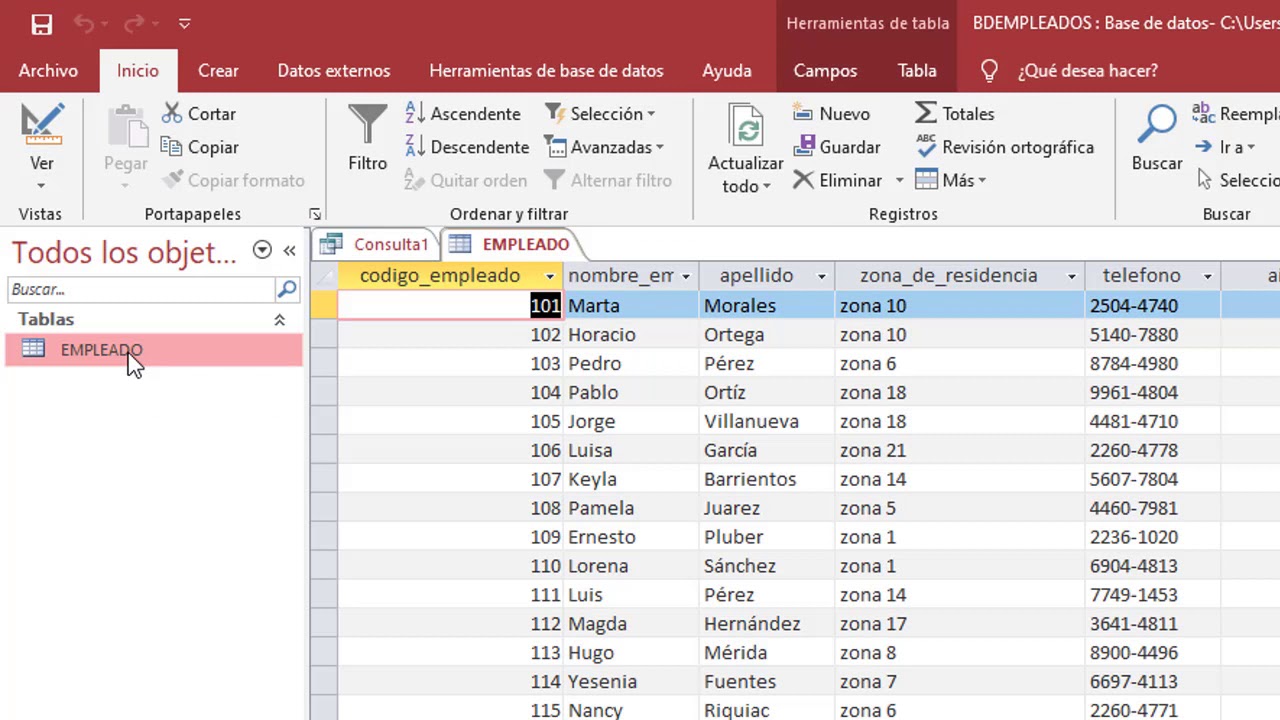Switch to the Crear ribbon tab

click(218, 71)
